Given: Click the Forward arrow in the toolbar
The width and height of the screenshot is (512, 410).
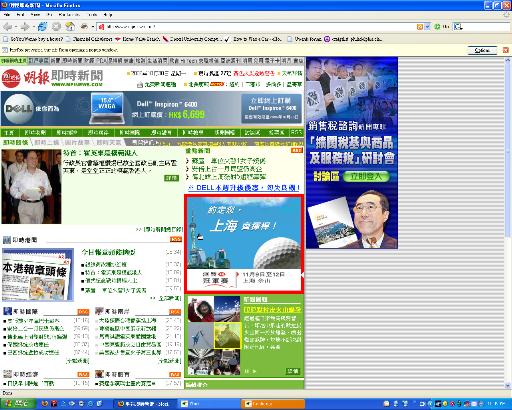Looking at the screenshot, I should (x=24, y=27).
